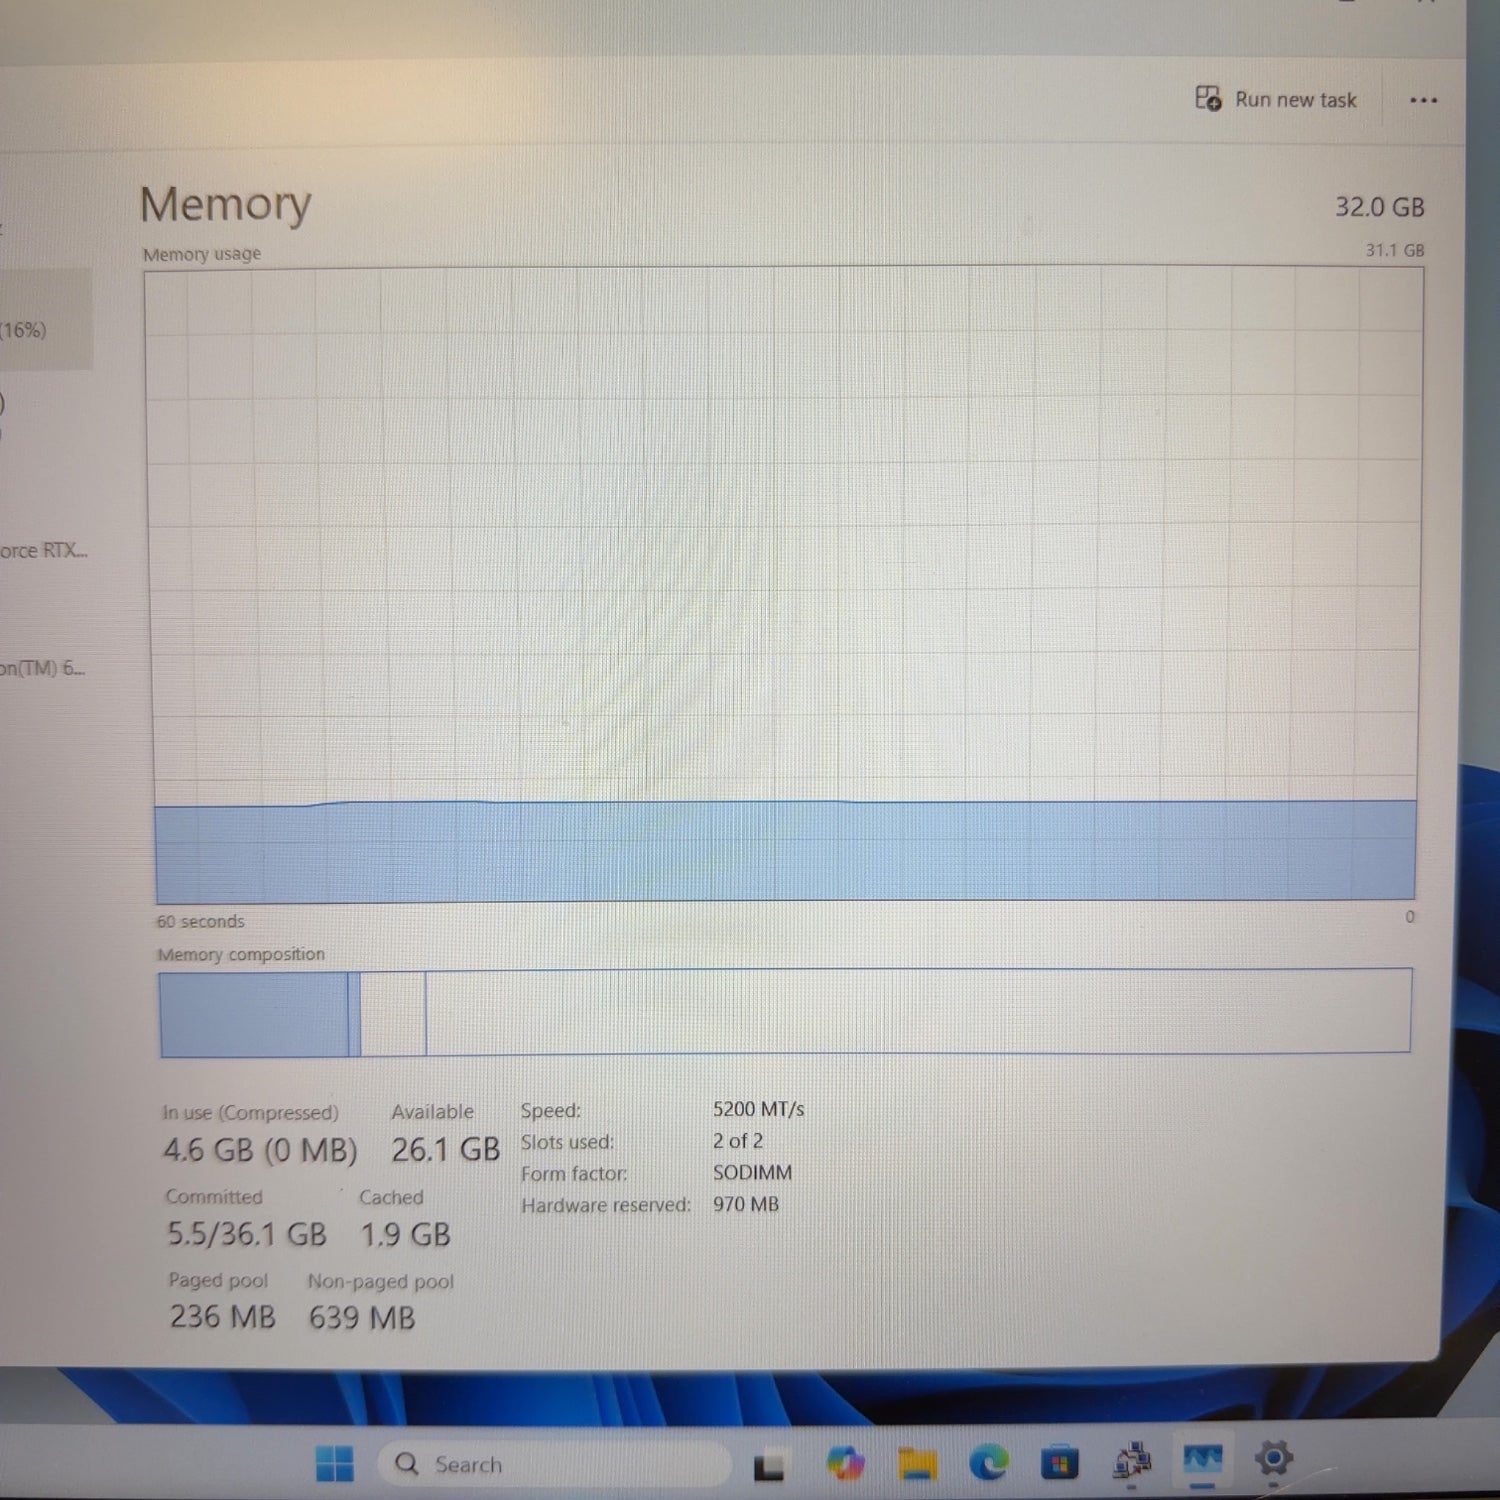Launch Copilot from the taskbar
This screenshot has width=1500, height=1500.
845,1464
